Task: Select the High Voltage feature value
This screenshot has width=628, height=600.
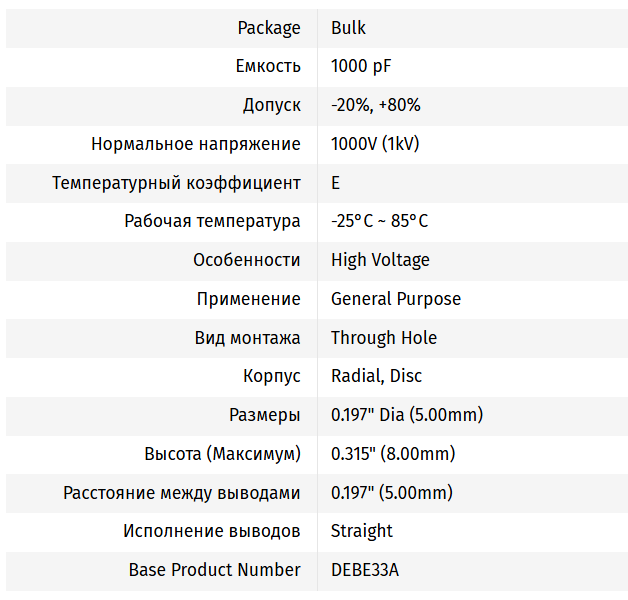Action: (x=380, y=260)
